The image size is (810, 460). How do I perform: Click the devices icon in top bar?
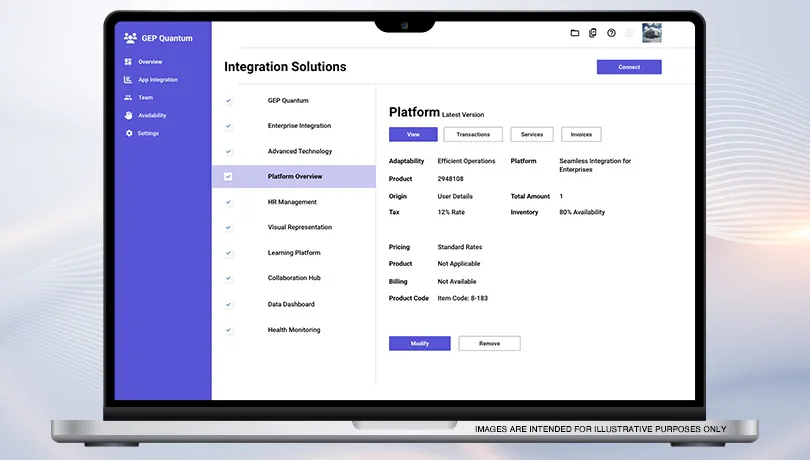(593, 33)
